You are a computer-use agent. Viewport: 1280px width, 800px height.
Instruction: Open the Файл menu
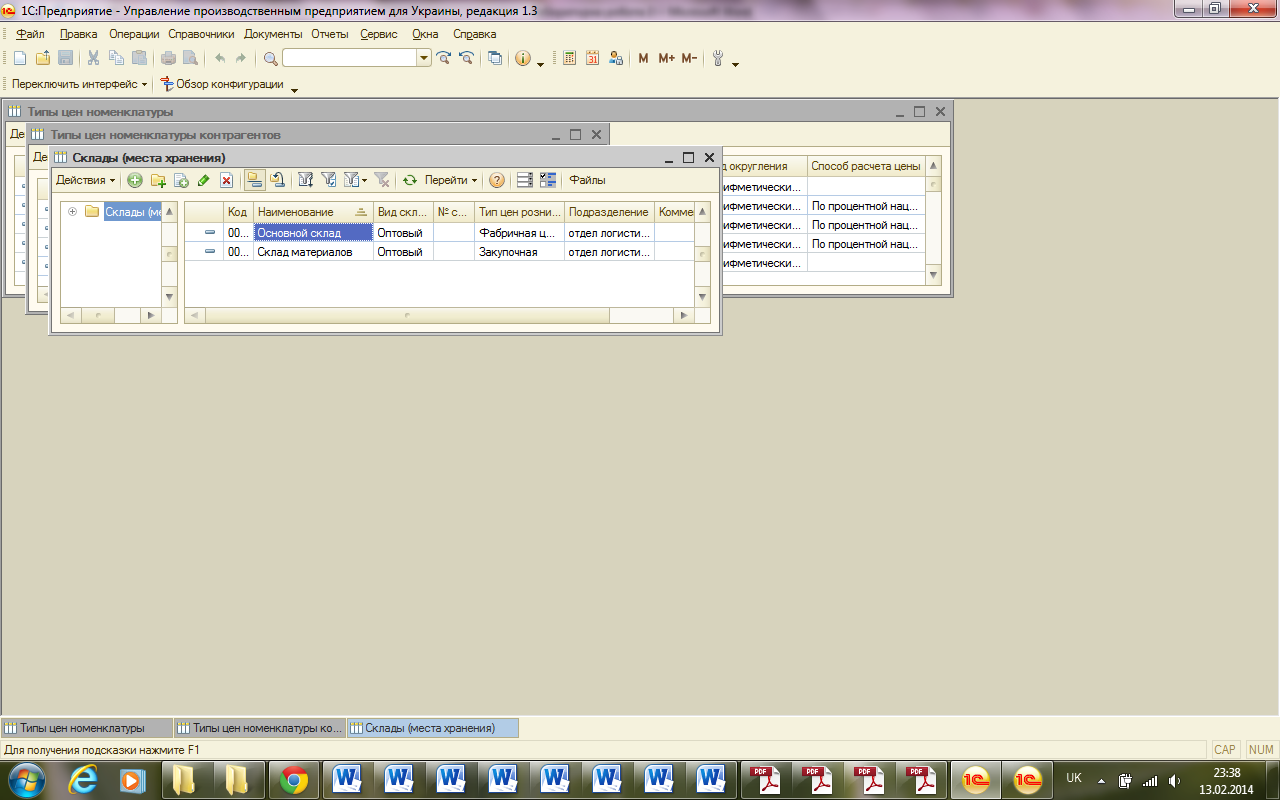pyautogui.click(x=31, y=34)
